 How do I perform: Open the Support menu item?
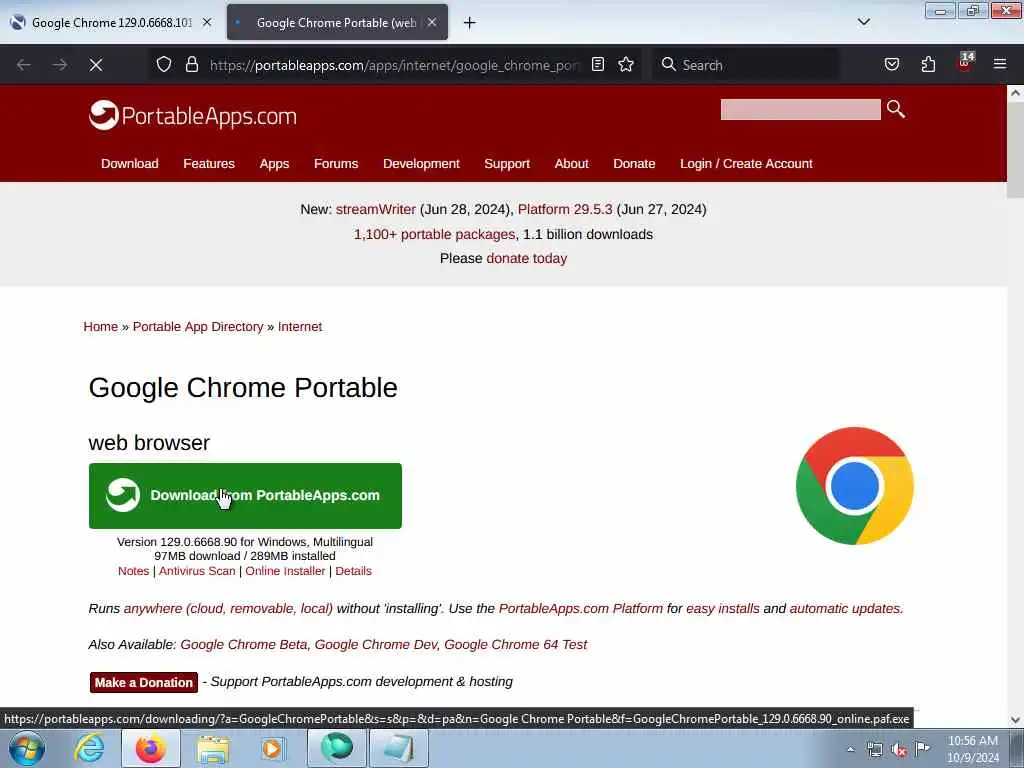[x=507, y=164]
